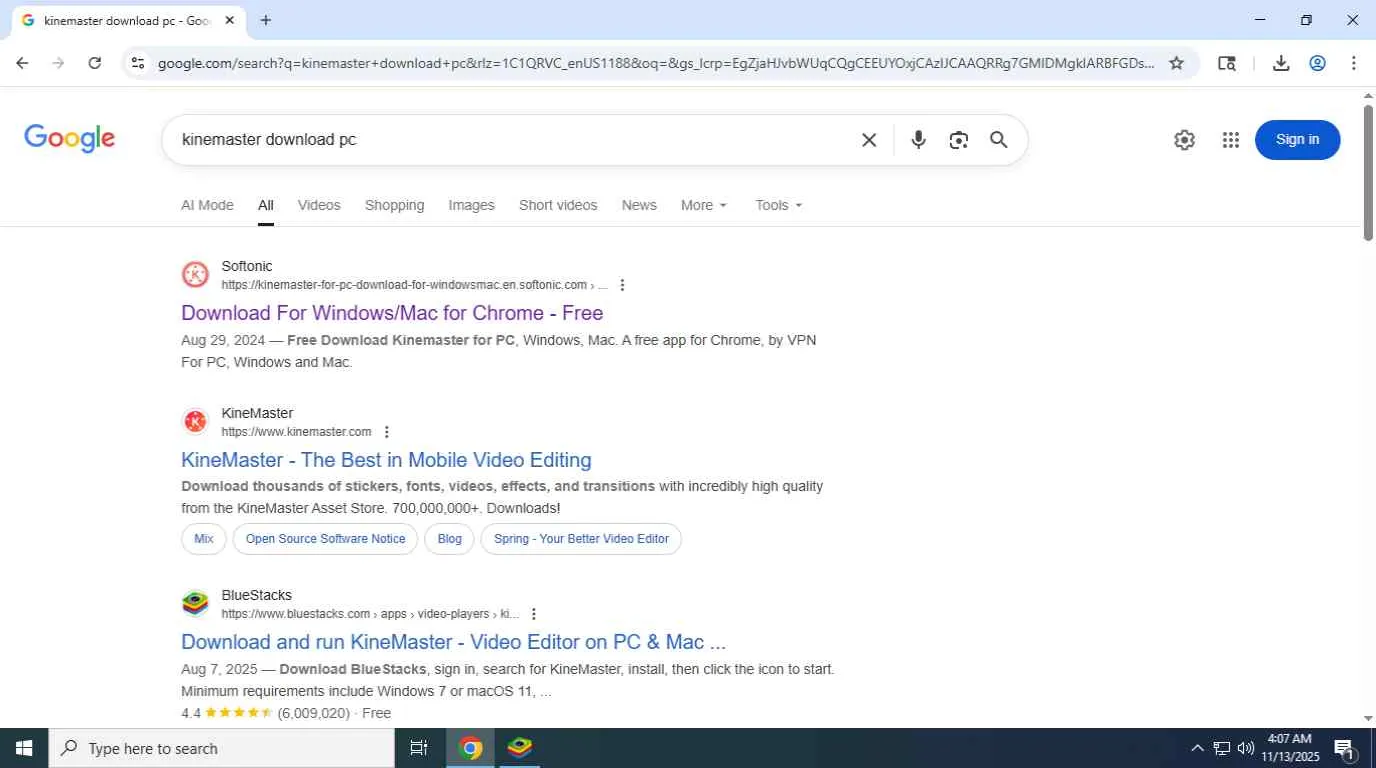Open the volume control in system tray

(x=1246, y=748)
